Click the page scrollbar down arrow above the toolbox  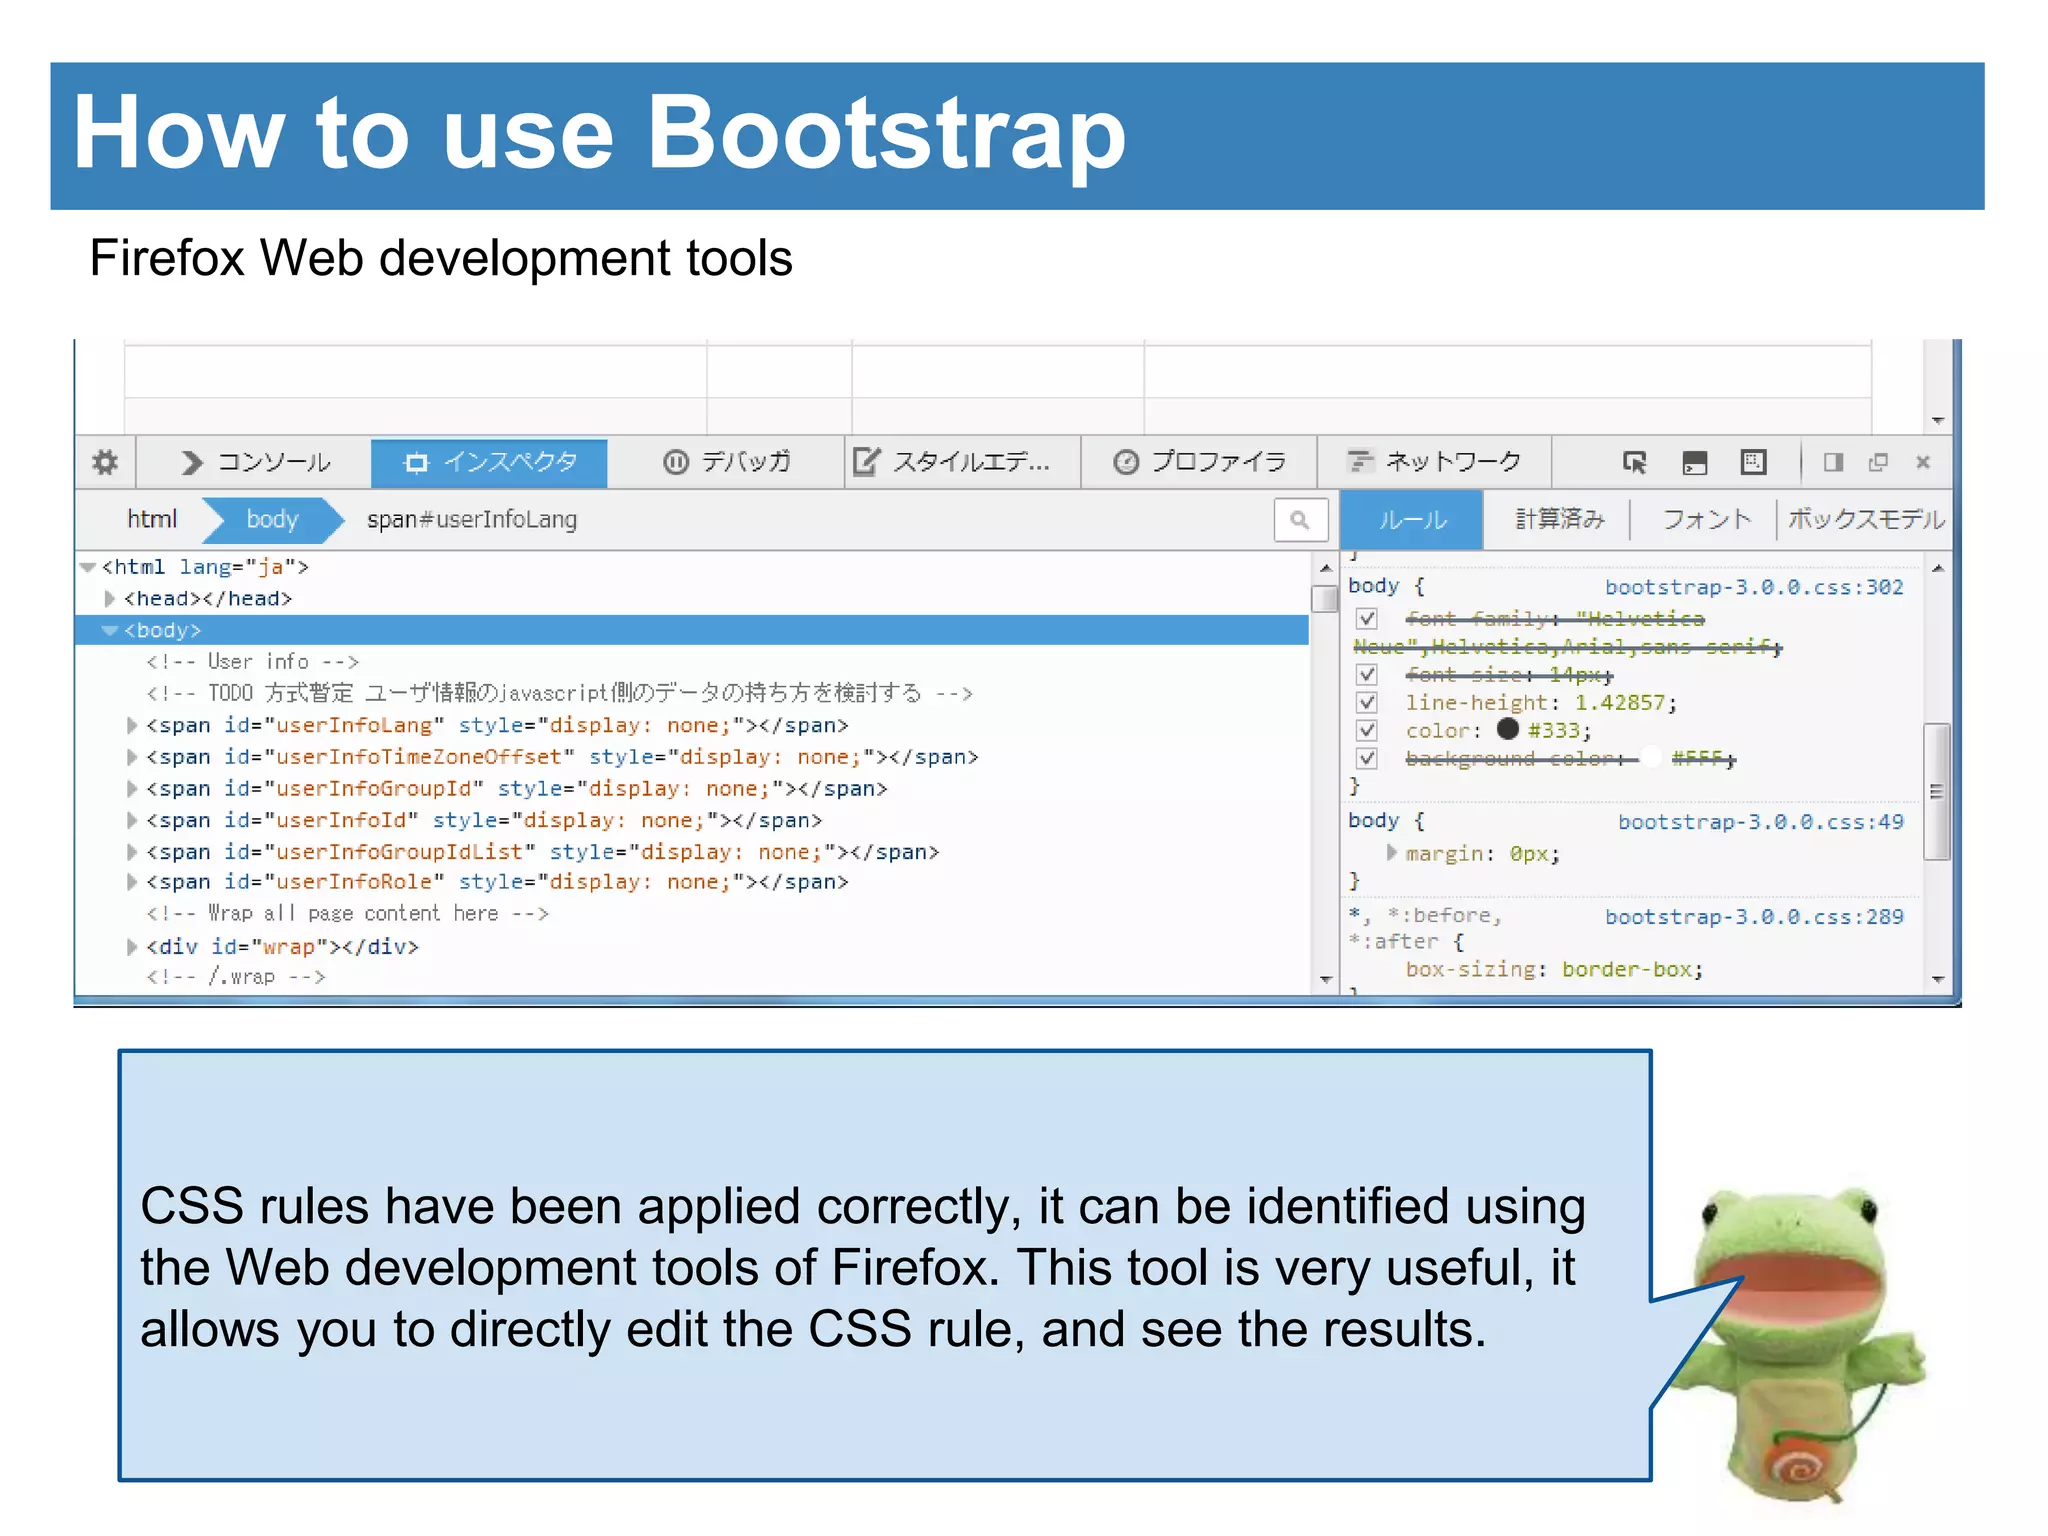tap(1938, 421)
